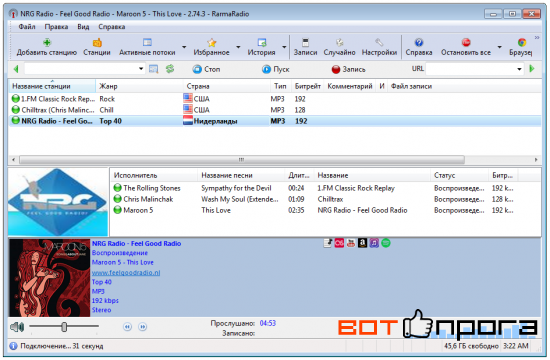Open the Записи recordings button
Image resolution: width=550 pixels, height=360 pixels.
[305, 47]
